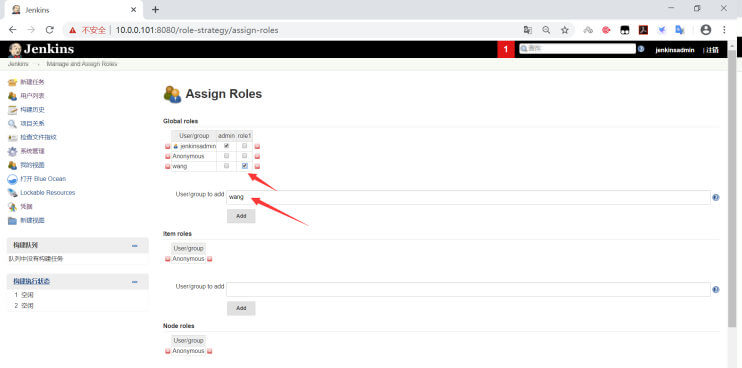Open Manage and Assign Roles breadcrumb
The height and width of the screenshot is (368, 742).
(x=82, y=64)
